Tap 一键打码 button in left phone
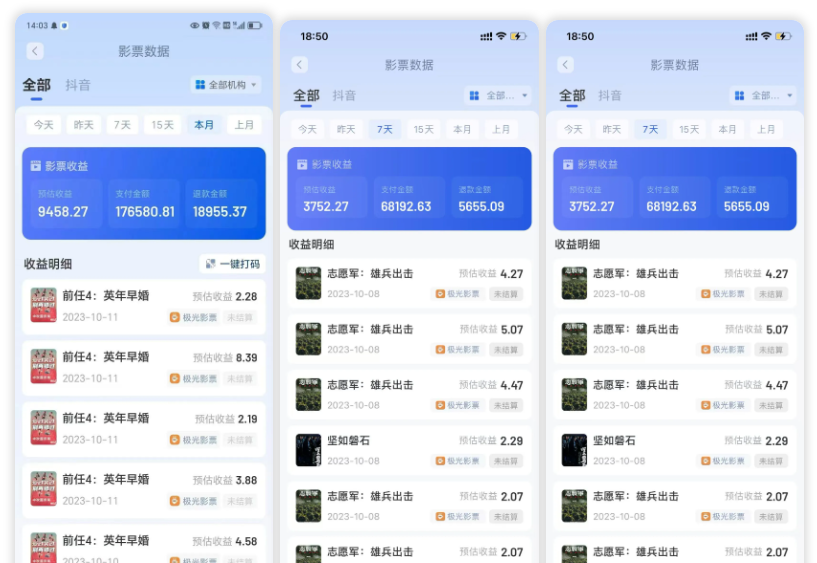The height and width of the screenshot is (563, 817). (232, 264)
